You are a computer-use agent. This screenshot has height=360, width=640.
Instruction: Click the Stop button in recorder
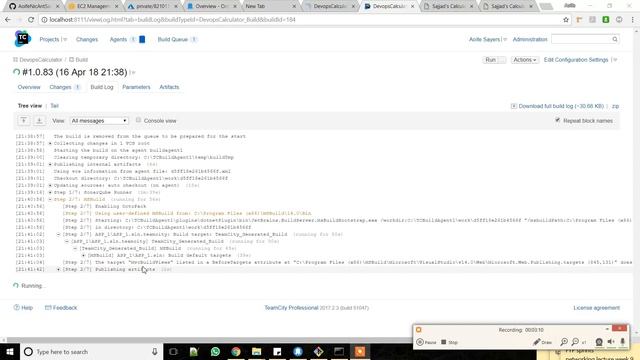tap(449, 342)
